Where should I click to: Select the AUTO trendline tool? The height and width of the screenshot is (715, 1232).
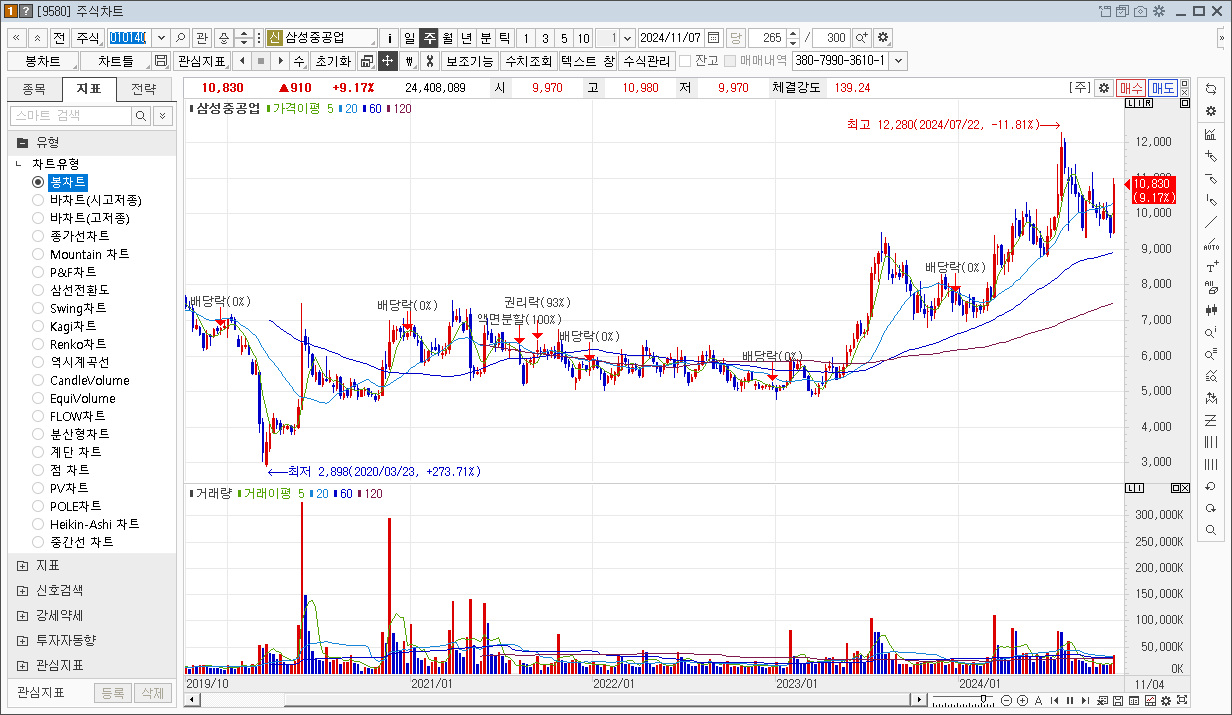[x=1211, y=244]
